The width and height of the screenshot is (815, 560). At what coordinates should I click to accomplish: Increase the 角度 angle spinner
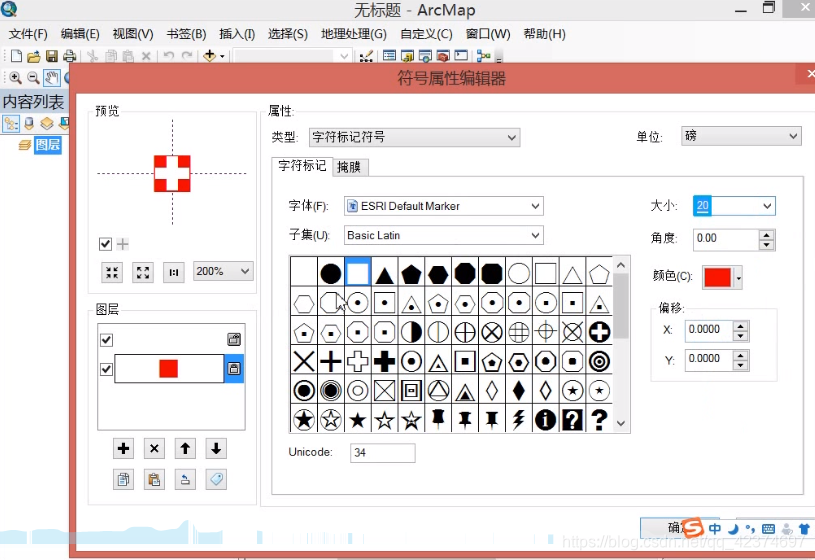[x=767, y=235]
